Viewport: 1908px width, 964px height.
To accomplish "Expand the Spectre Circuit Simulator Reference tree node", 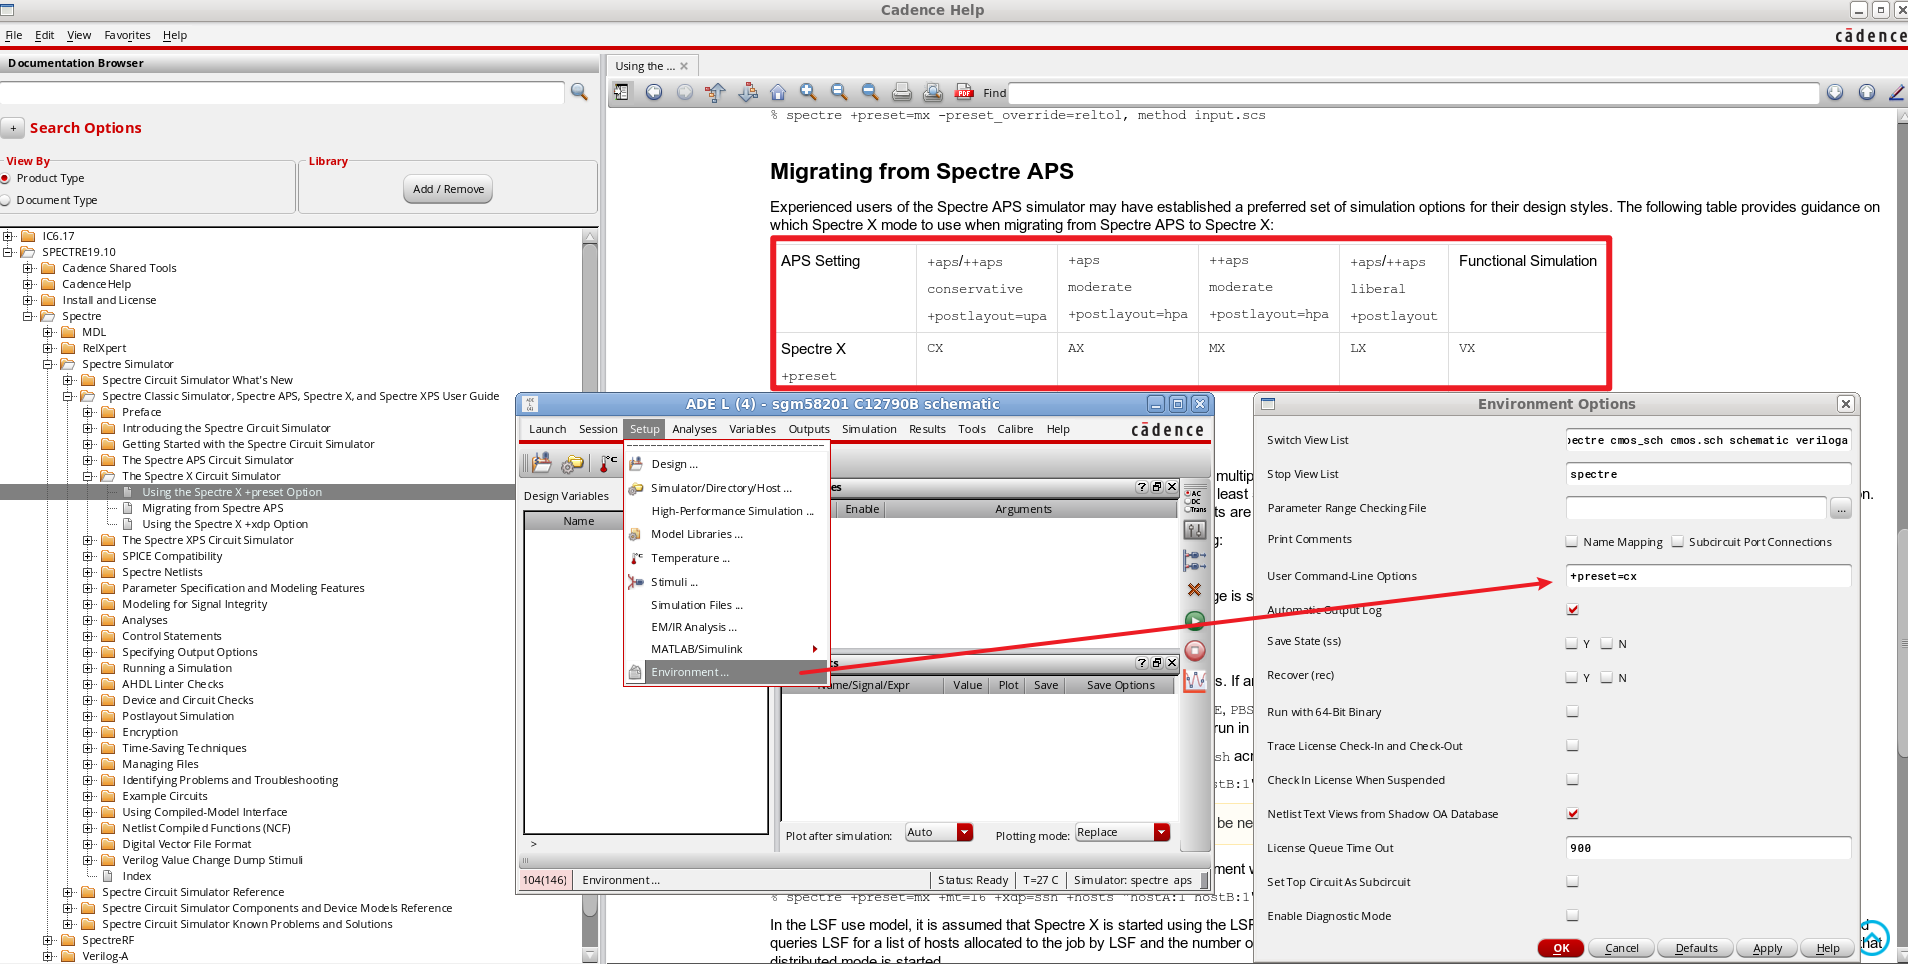I will (66, 891).
